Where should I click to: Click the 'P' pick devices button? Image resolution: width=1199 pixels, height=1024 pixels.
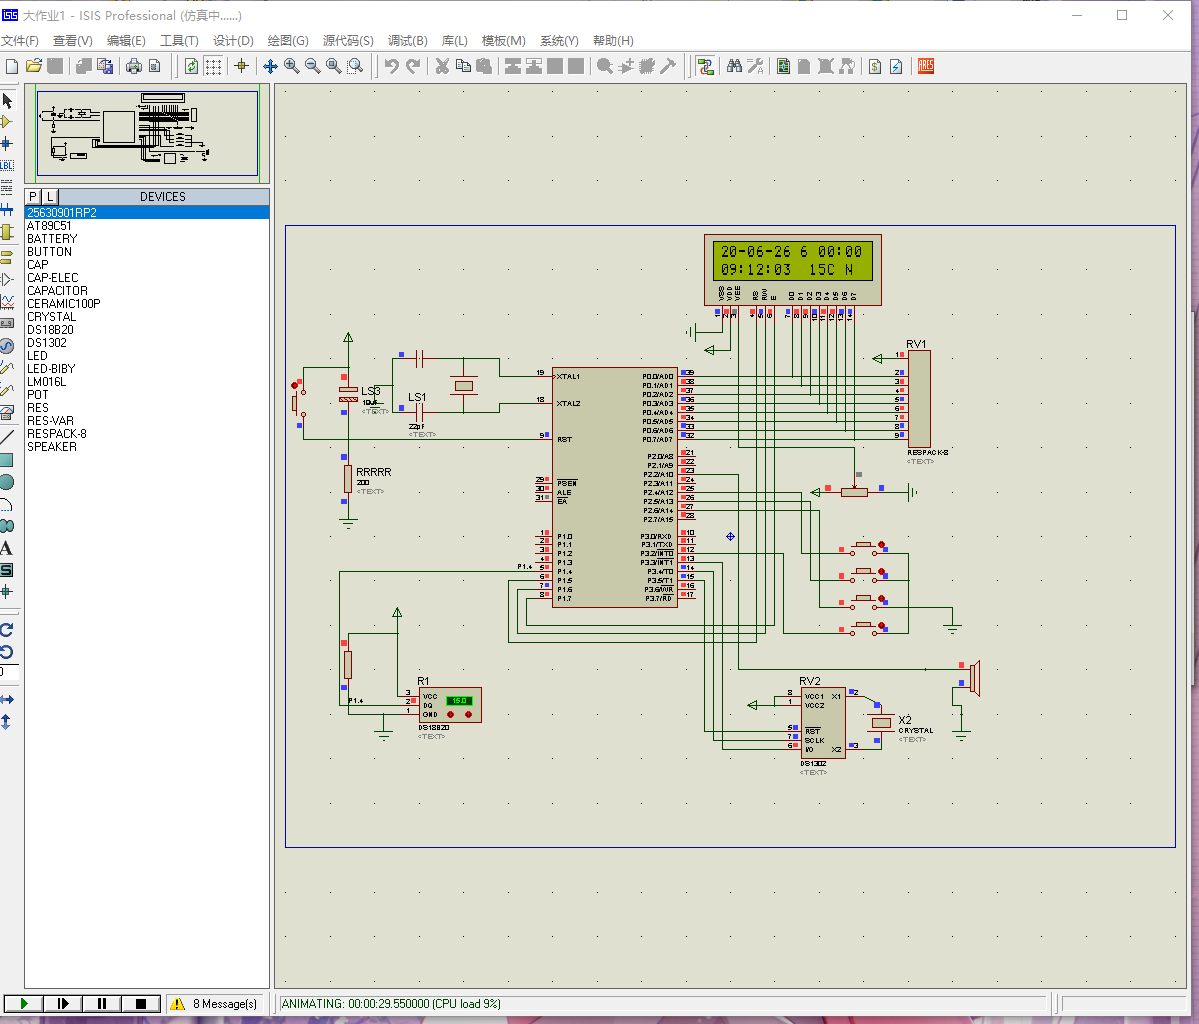point(33,197)
